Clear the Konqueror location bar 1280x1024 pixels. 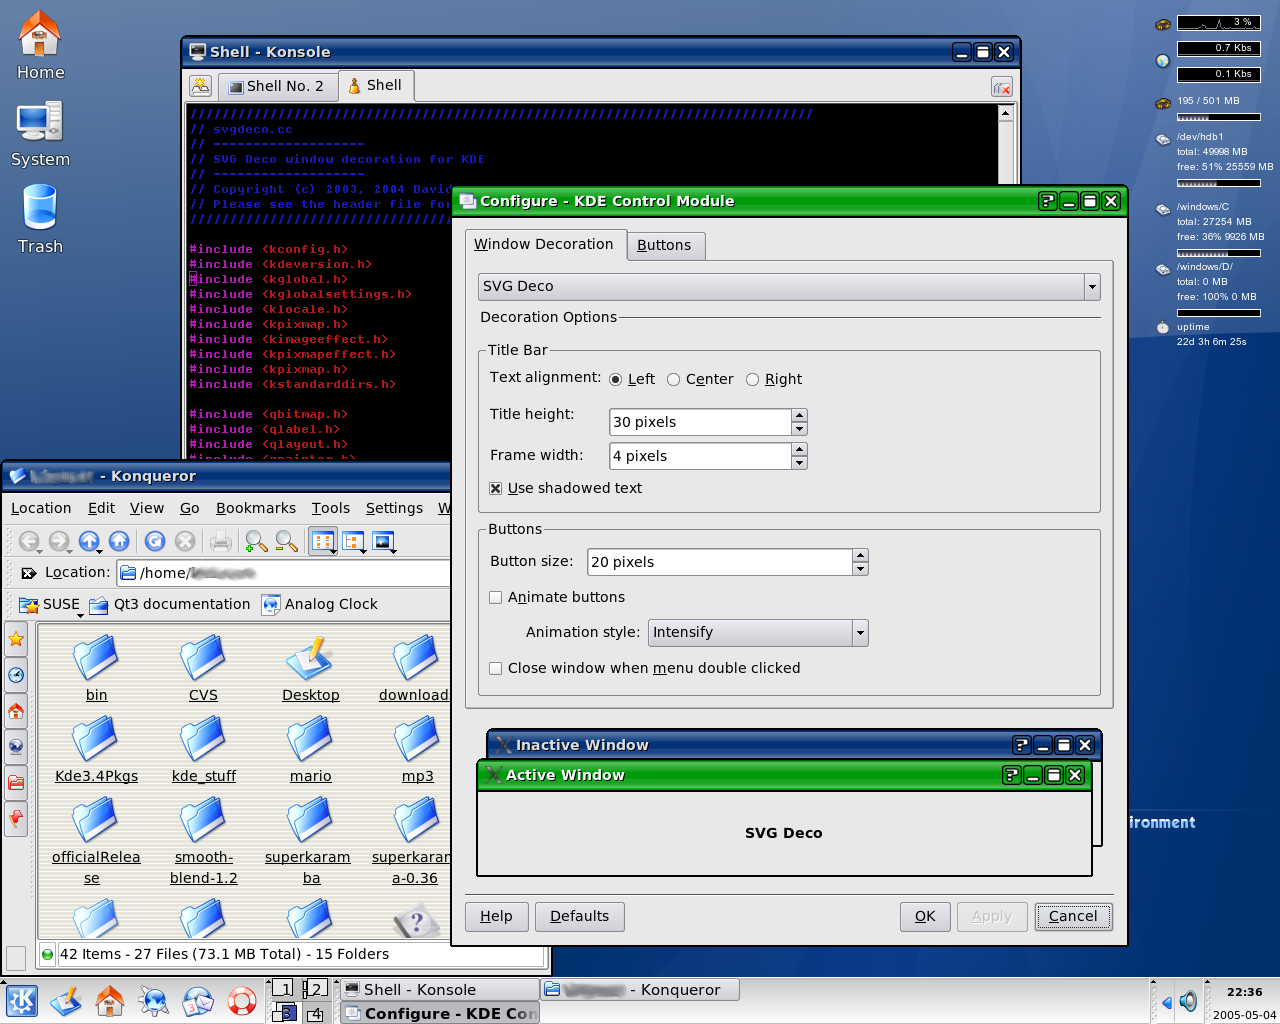[x=29, y=573]
